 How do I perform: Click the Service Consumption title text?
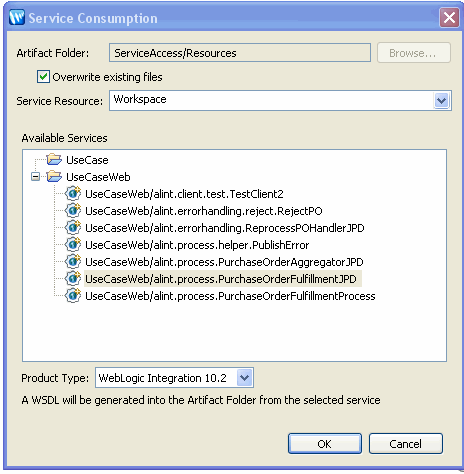click(93, 18)
